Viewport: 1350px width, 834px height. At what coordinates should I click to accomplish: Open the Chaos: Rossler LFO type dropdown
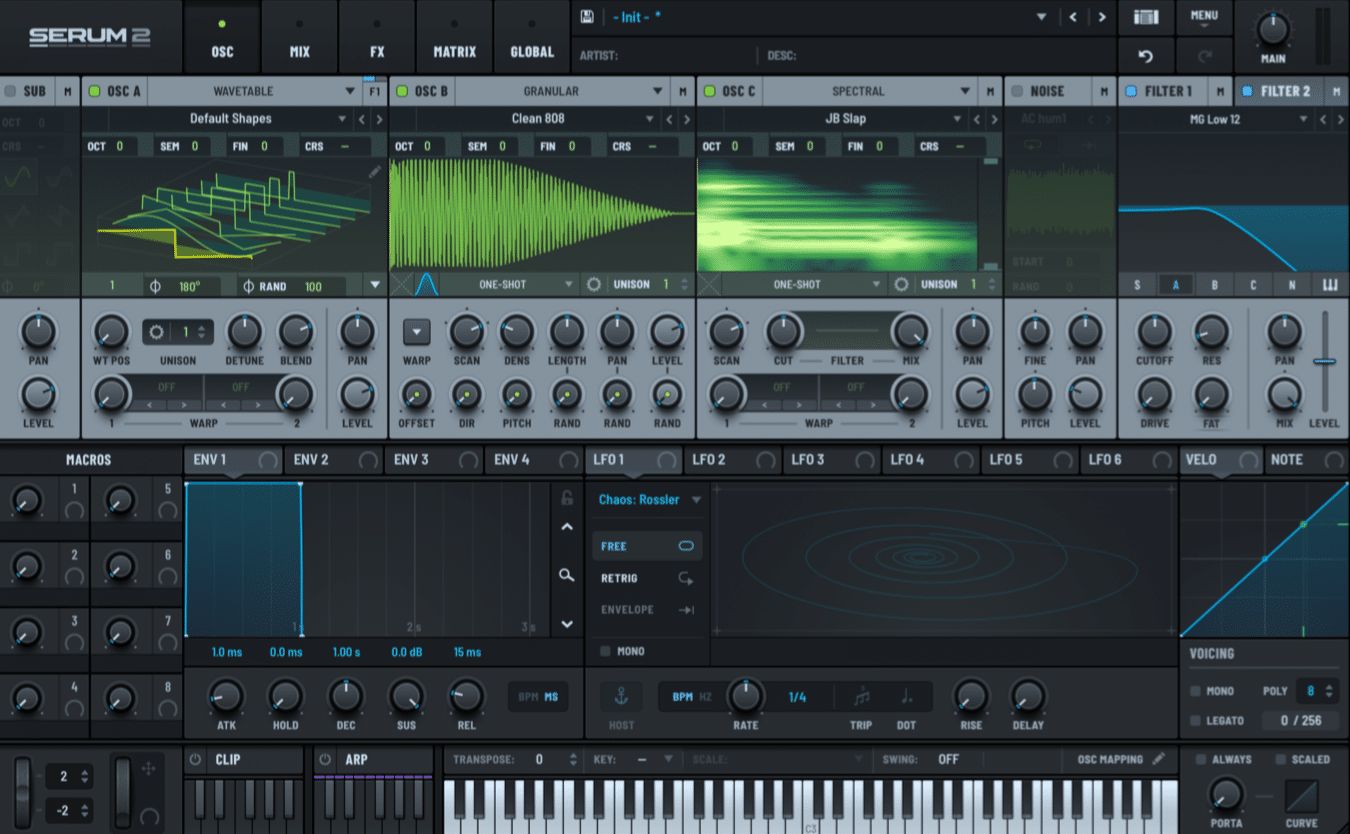pyautogui.click(x=650, y=499)
